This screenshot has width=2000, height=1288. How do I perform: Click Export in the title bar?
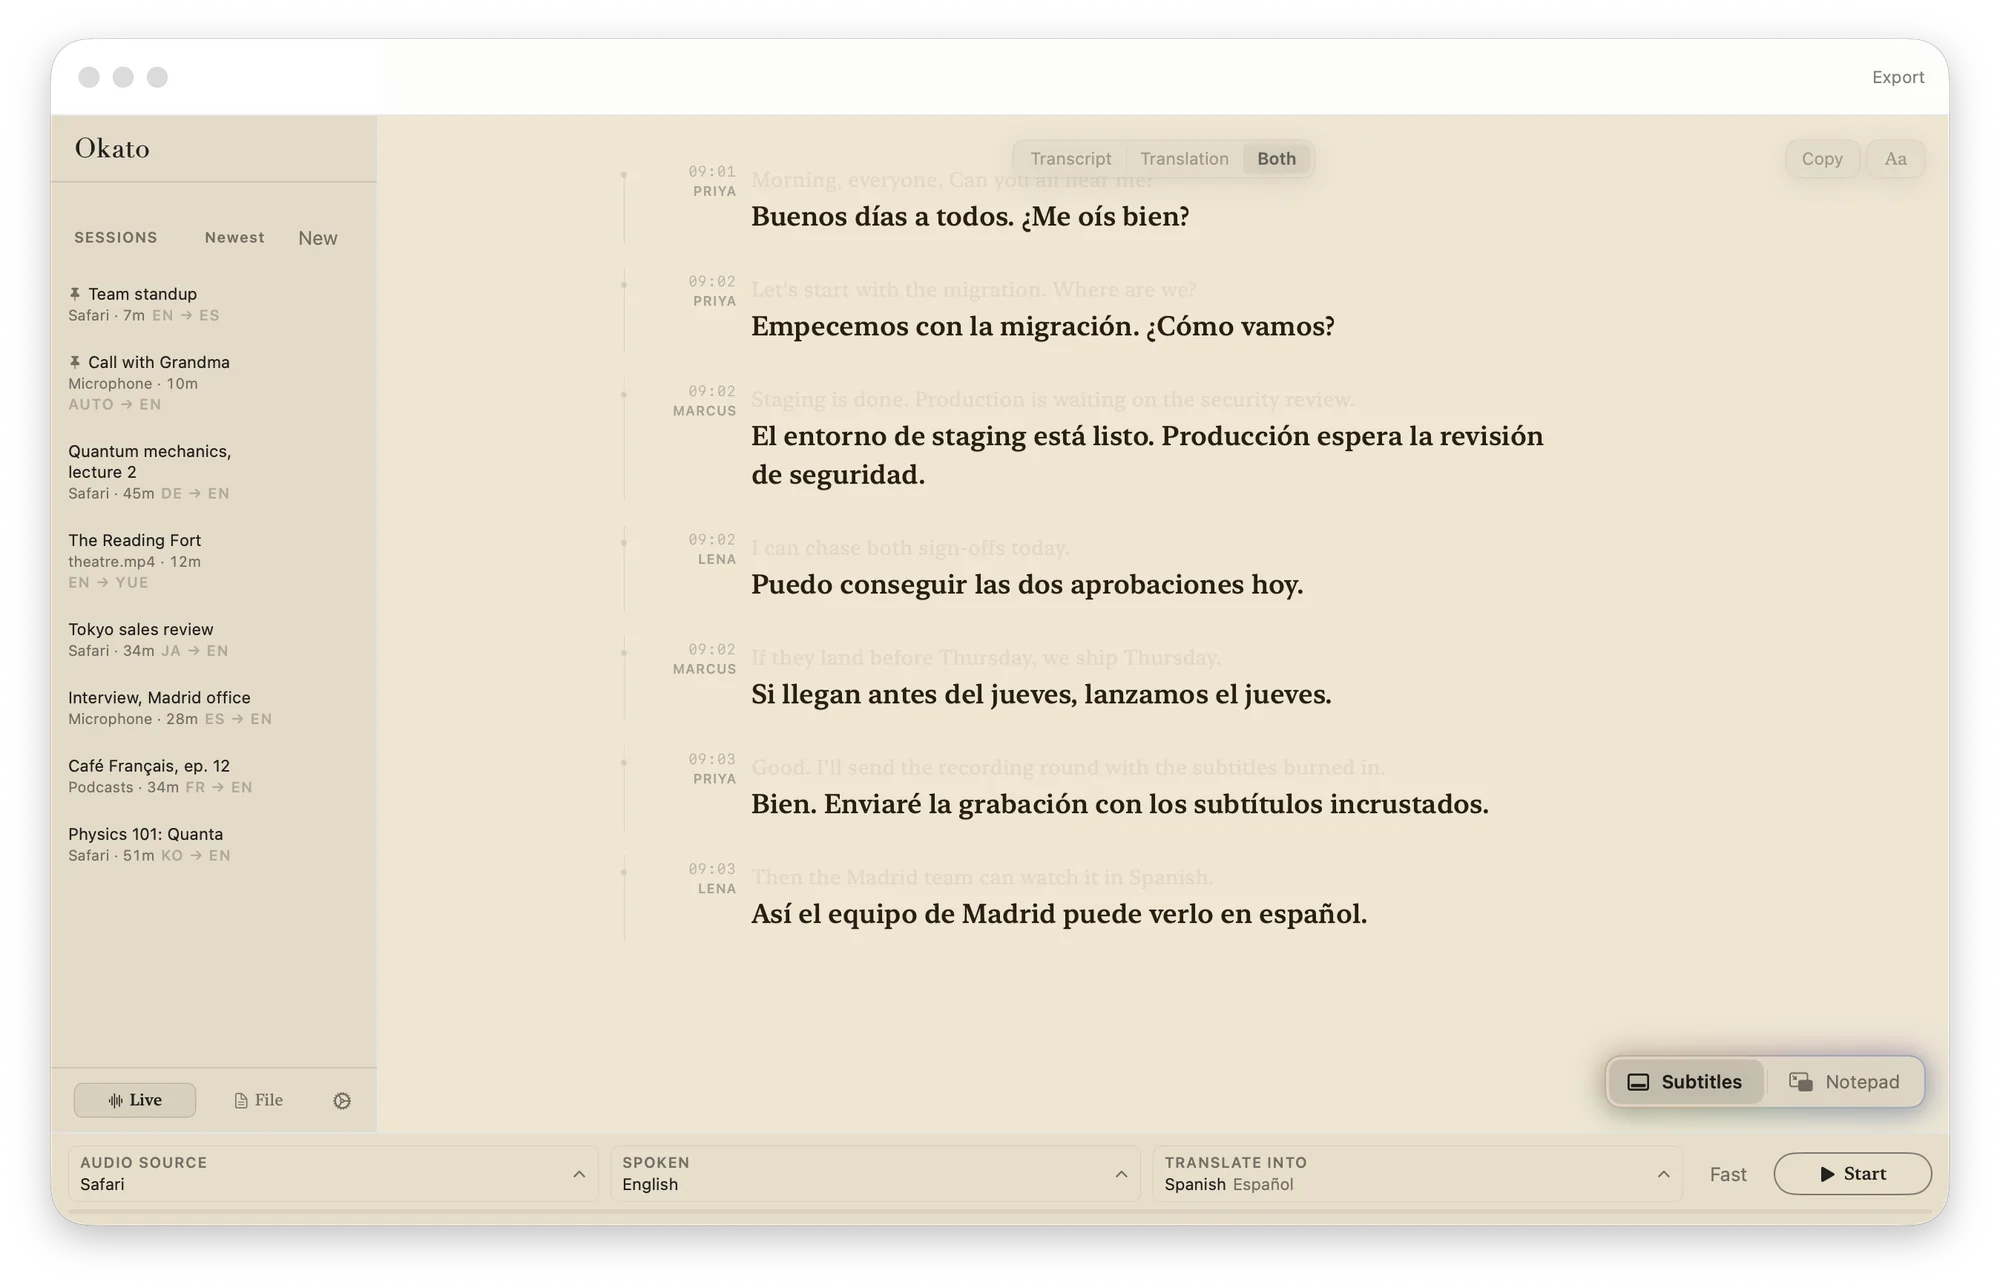point(1898,77)
